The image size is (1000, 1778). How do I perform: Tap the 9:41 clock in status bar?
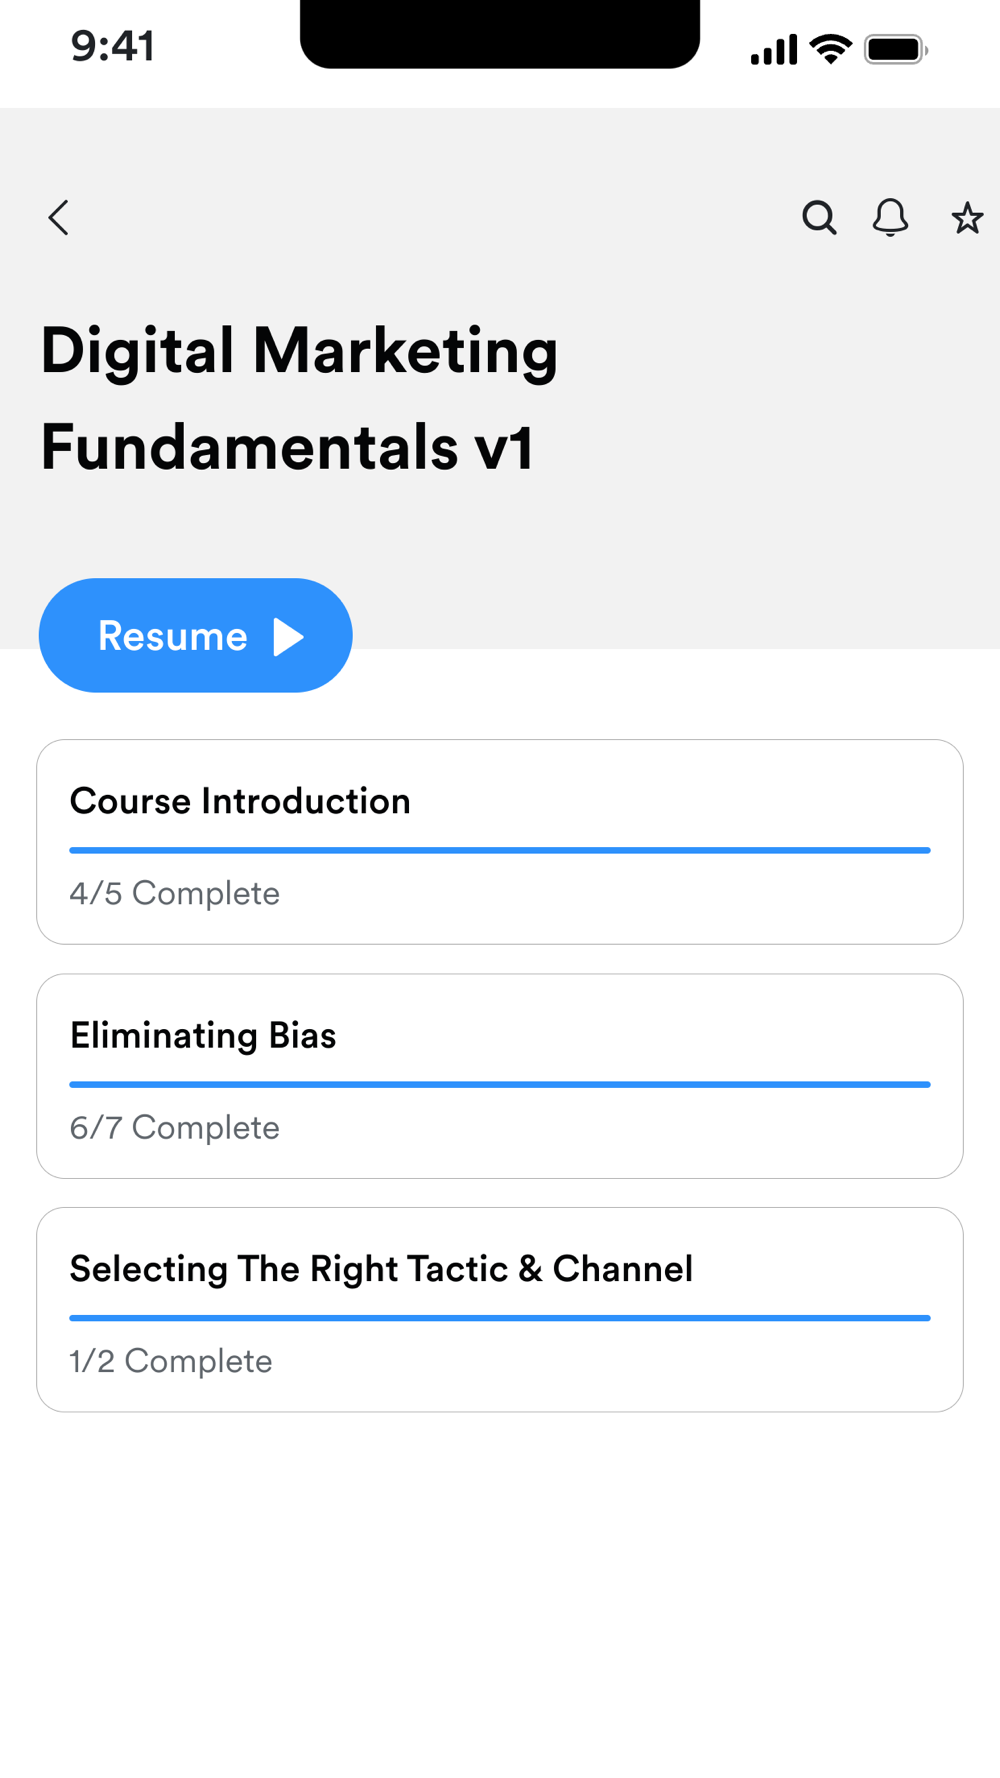pyautogui.click(x=113, y=46)
